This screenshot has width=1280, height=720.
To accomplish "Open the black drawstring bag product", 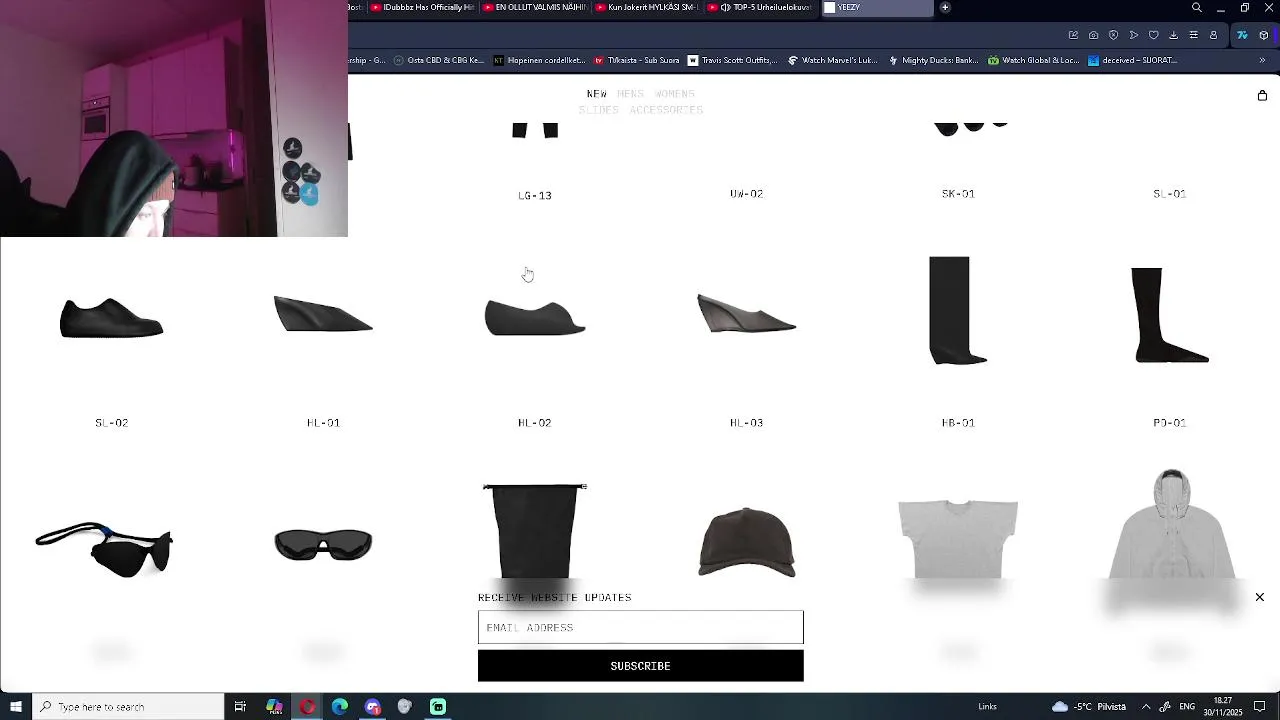I will (535, 531).
